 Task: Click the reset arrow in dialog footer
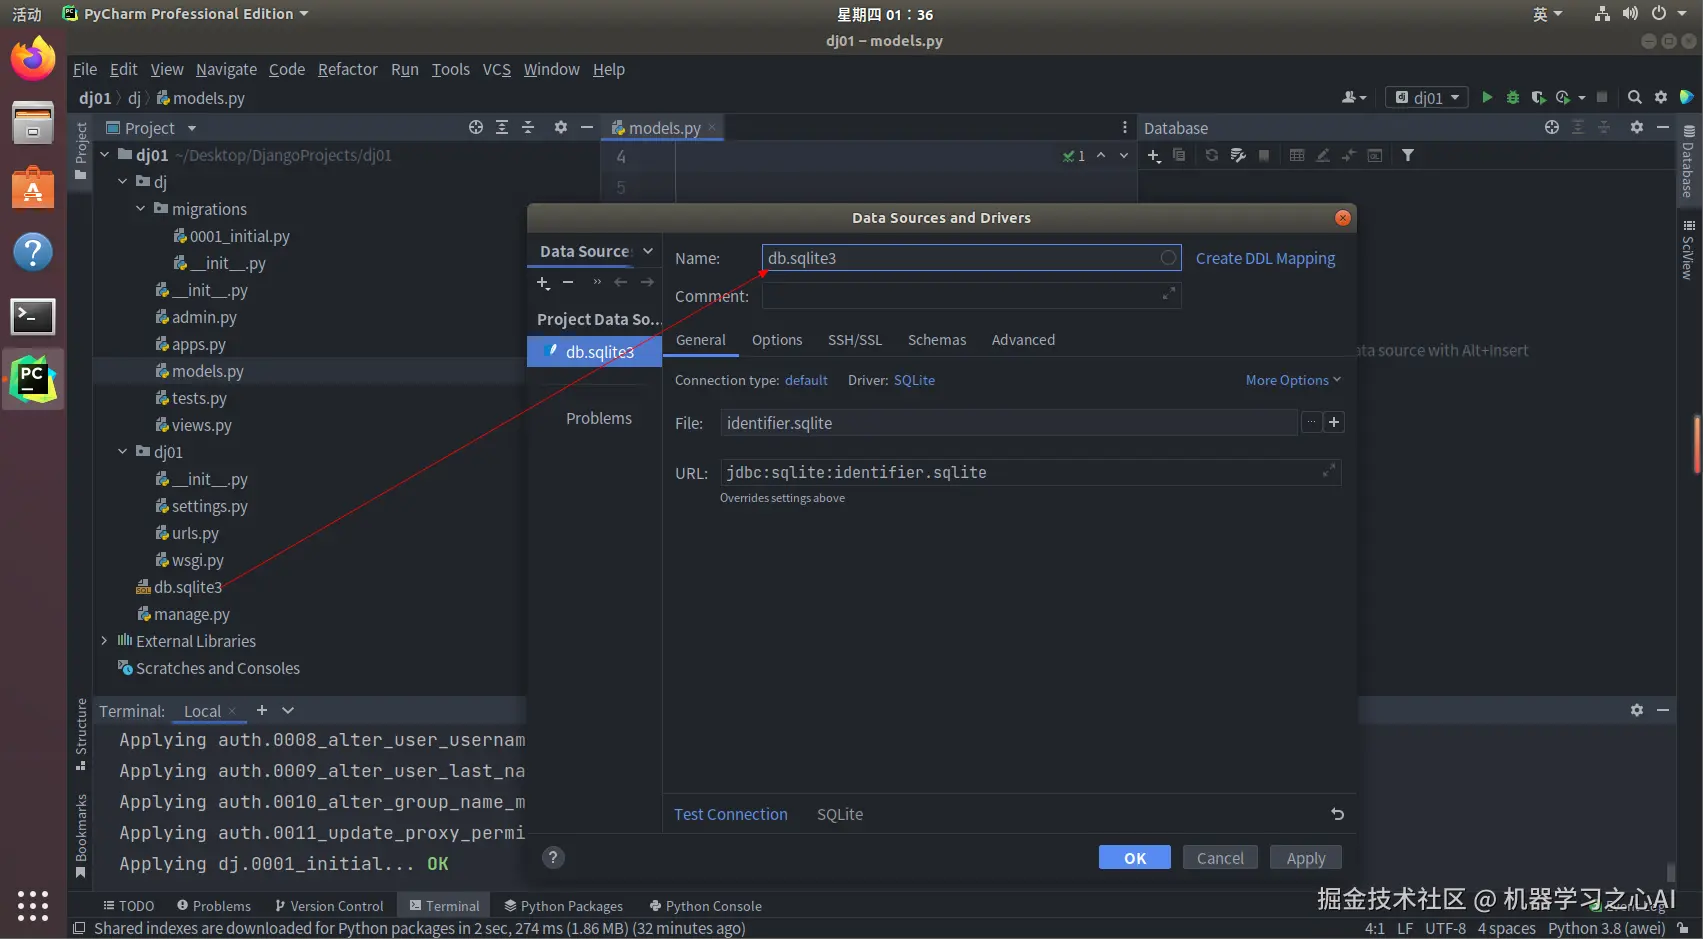(x=1337, y=814)
